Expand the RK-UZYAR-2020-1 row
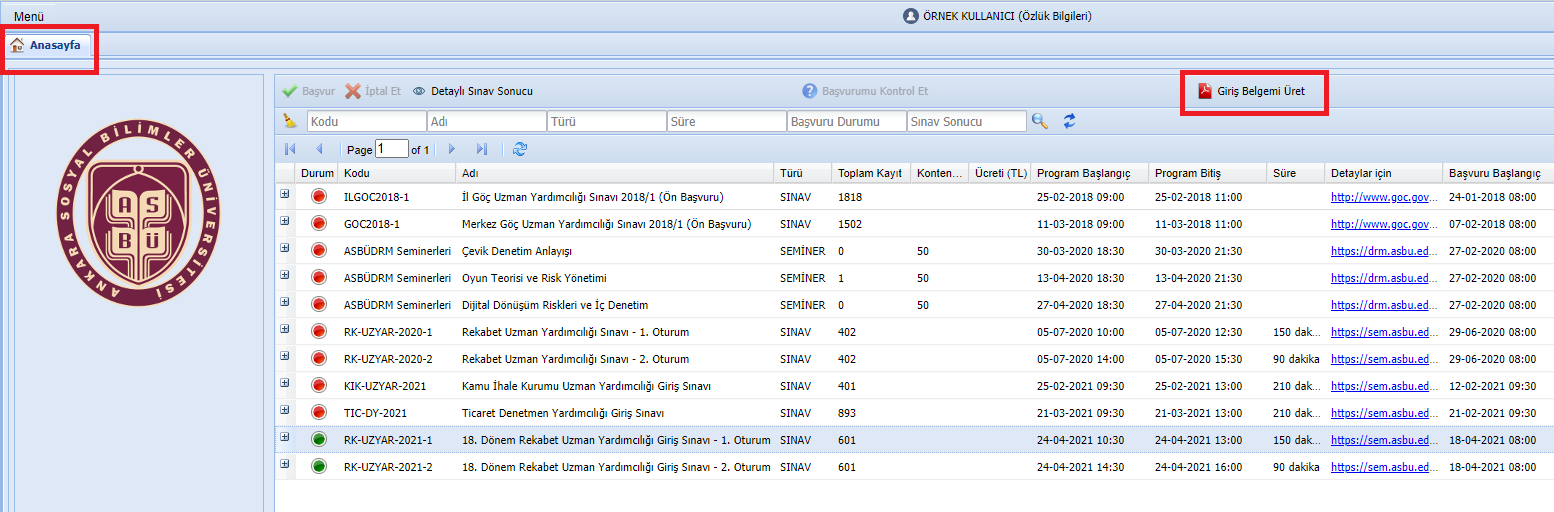Screen dimensions: 1554x512 (285, 329)
